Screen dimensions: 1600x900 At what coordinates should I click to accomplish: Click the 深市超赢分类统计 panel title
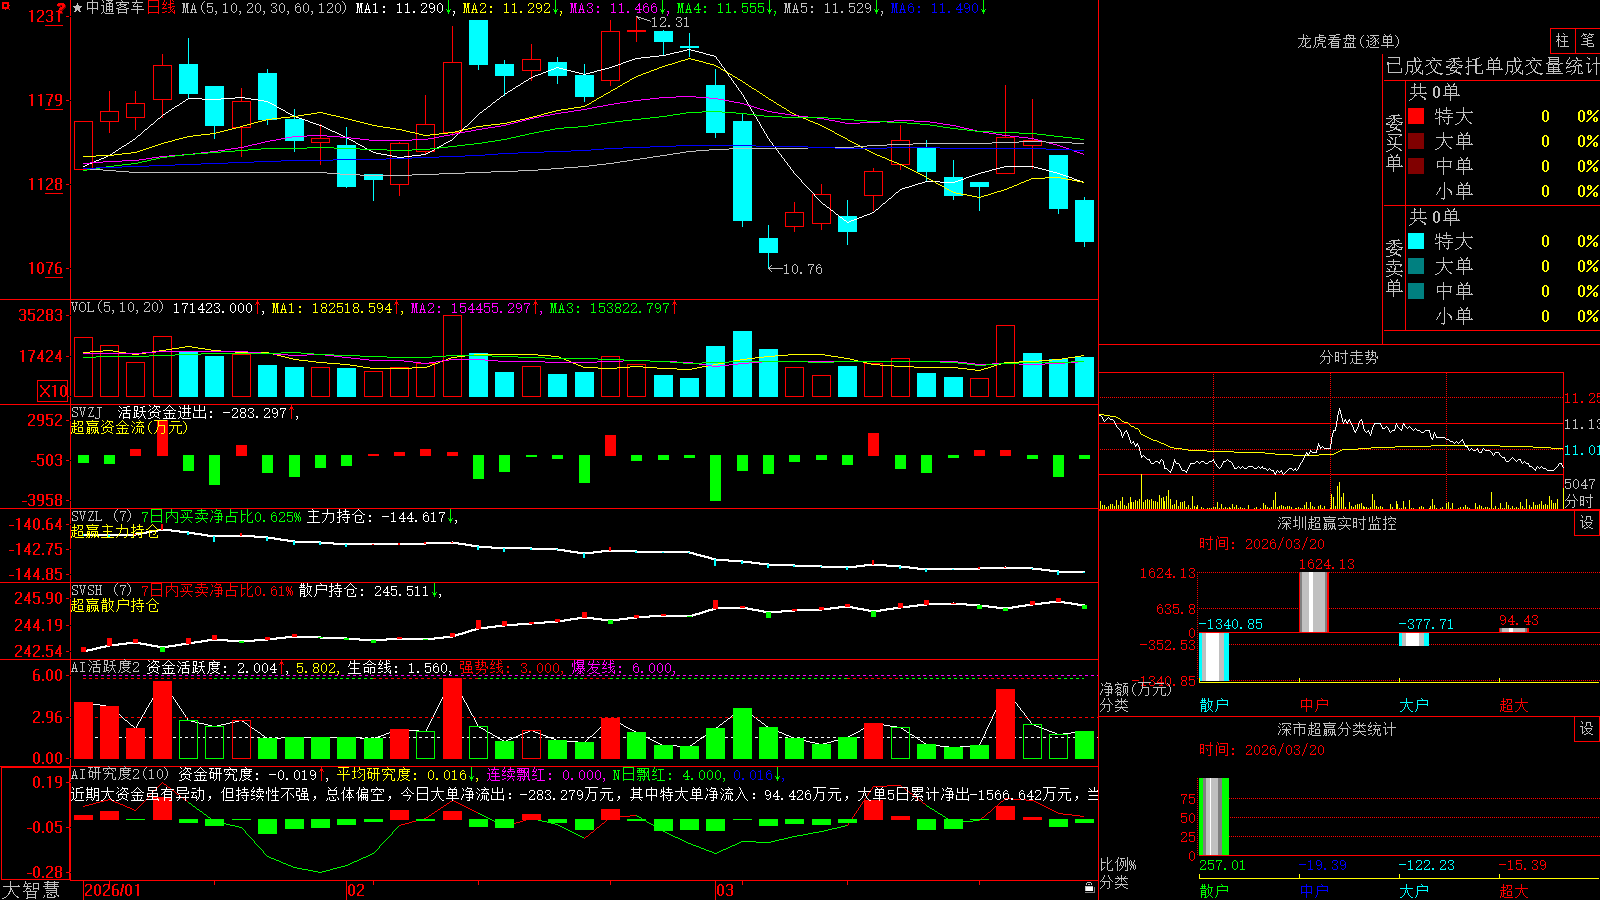click(1337, 729)
